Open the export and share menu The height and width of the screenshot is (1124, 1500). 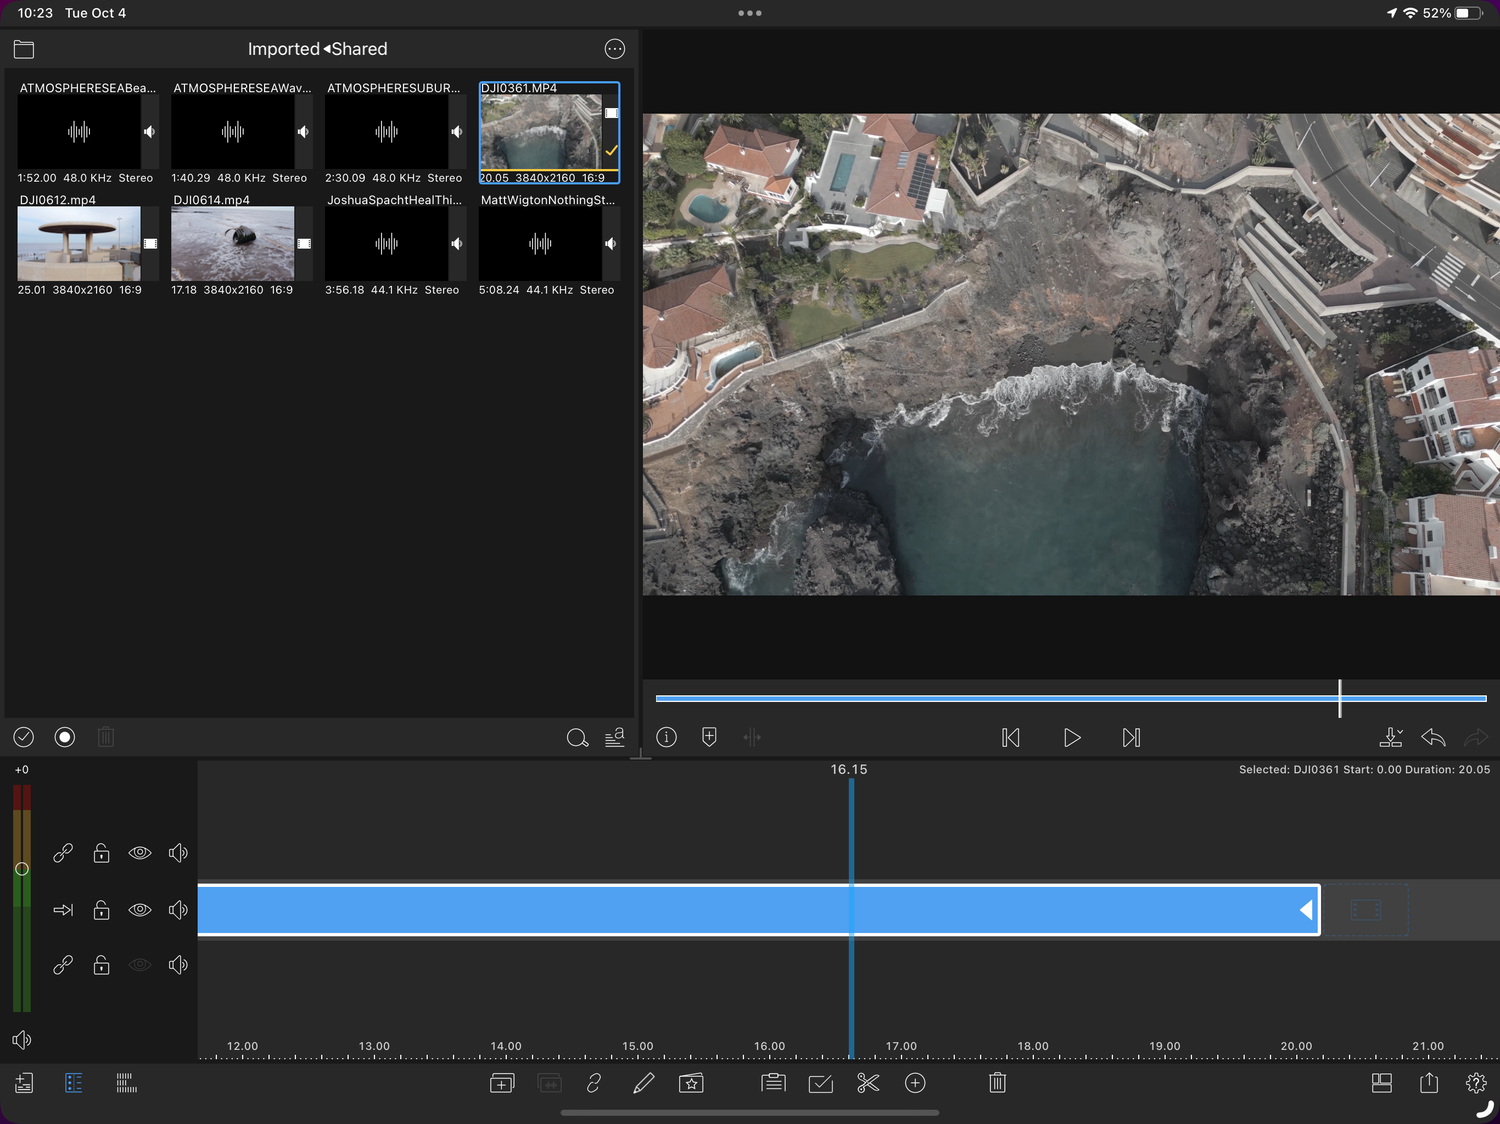pyautogui.click(x=1429, y=1083)
